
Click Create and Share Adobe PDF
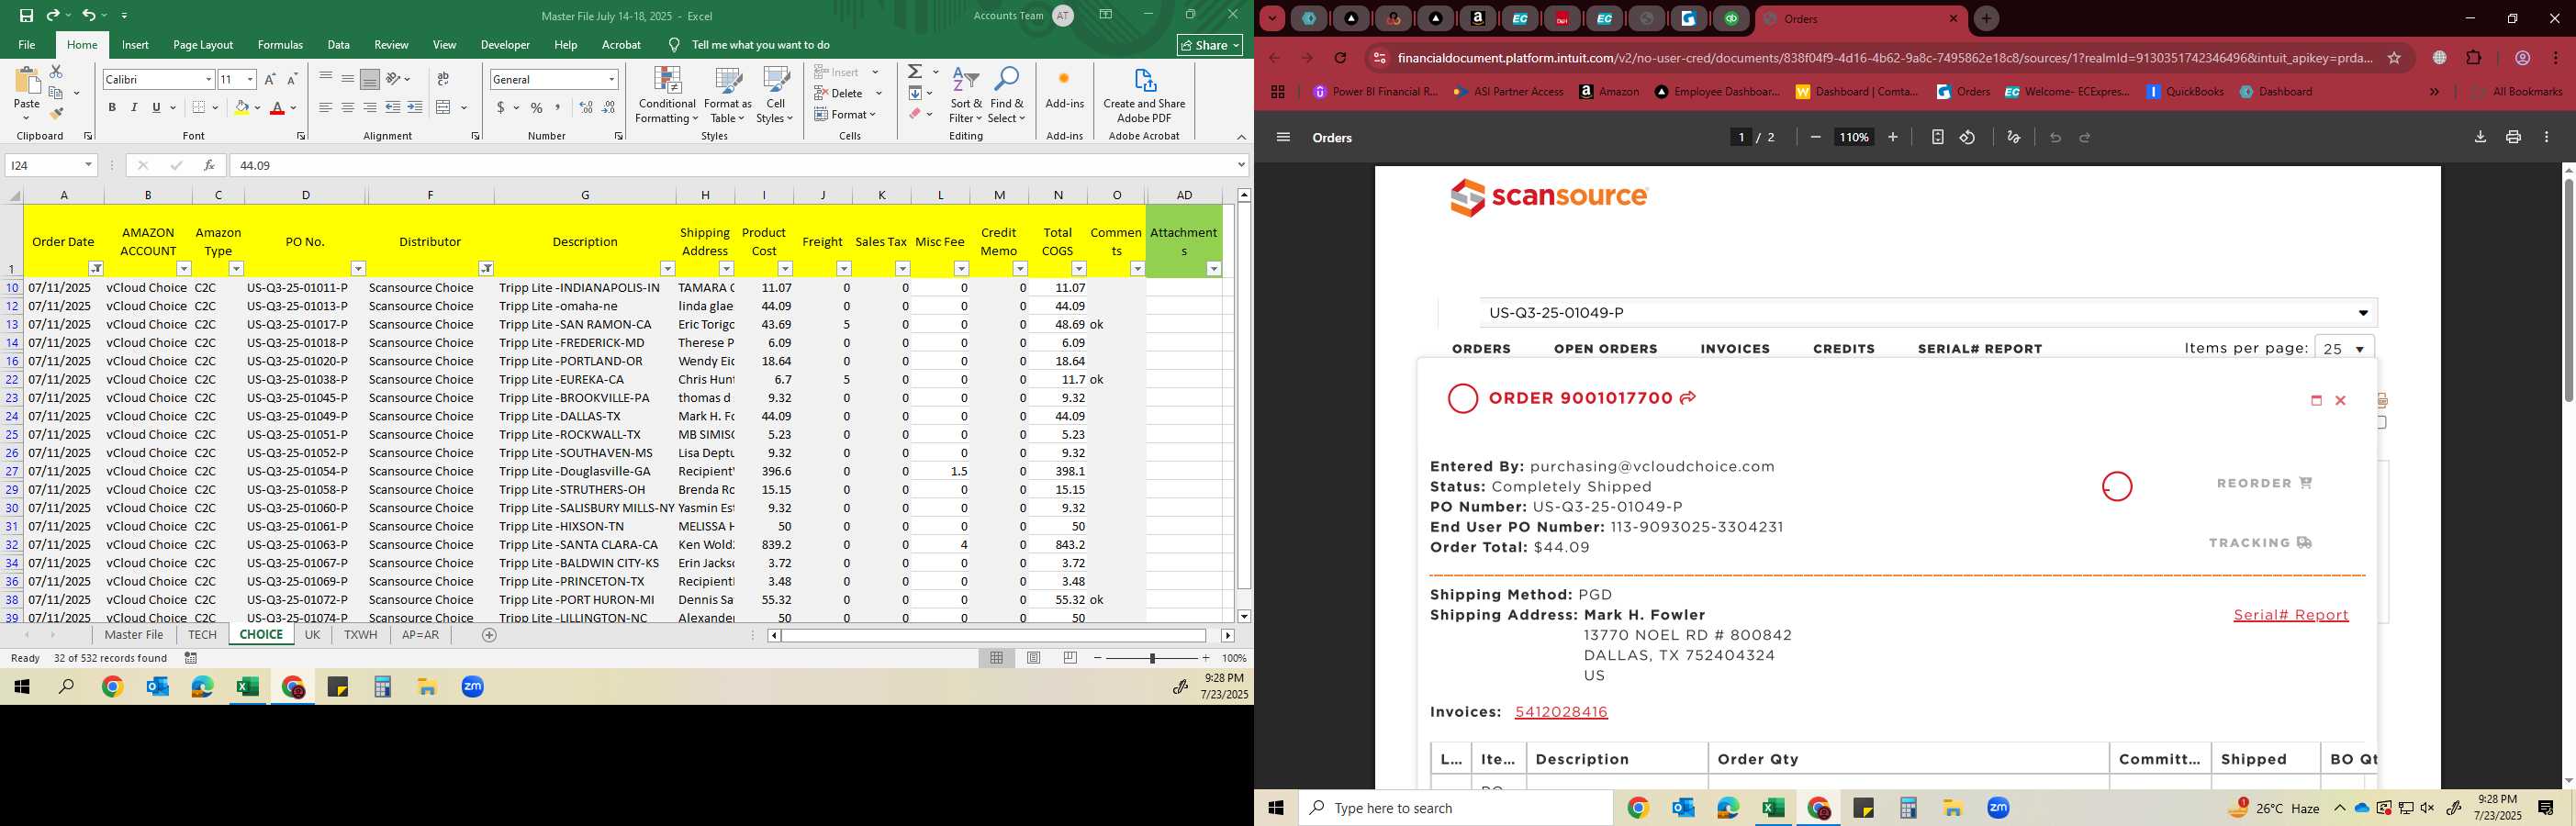pyautogui.click(x=1144, y=96)
